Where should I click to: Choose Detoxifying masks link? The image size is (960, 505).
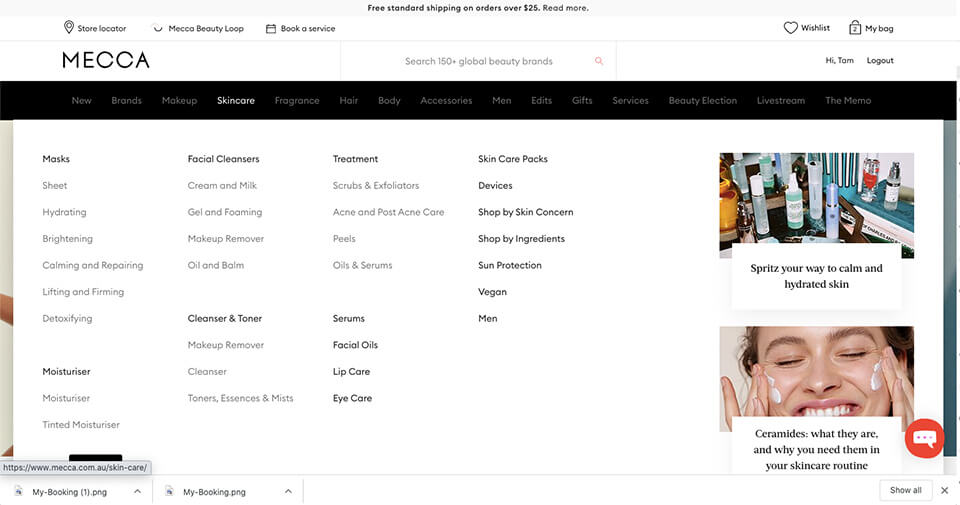pos(67,319)
